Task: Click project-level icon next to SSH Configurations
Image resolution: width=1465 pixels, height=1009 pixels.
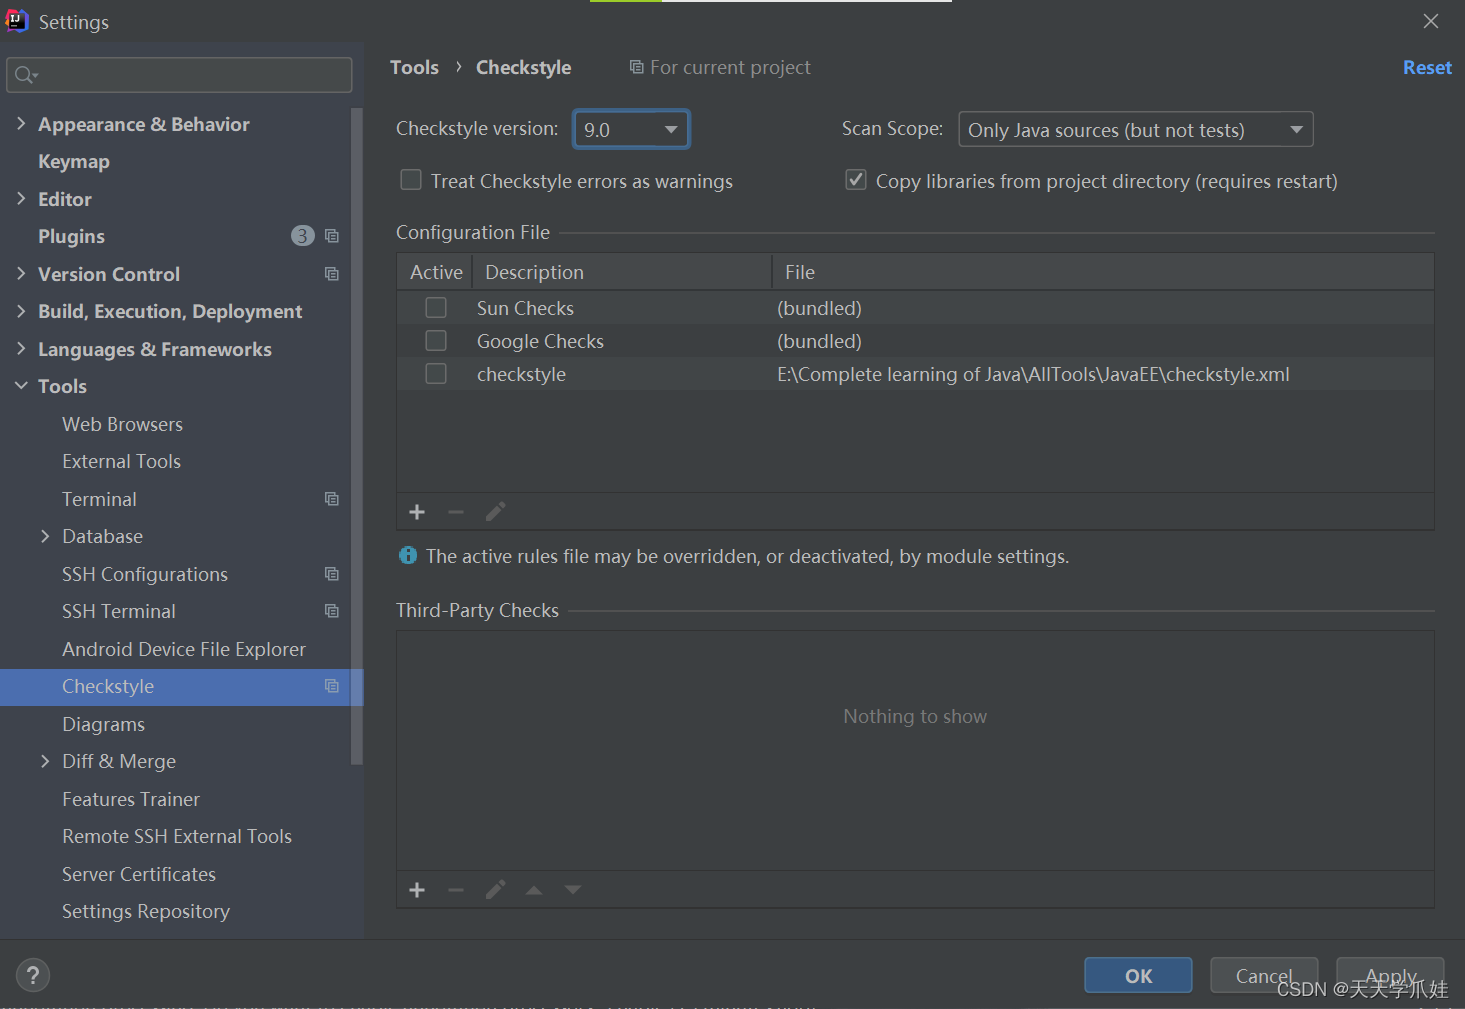Action: tap(332, 574)
